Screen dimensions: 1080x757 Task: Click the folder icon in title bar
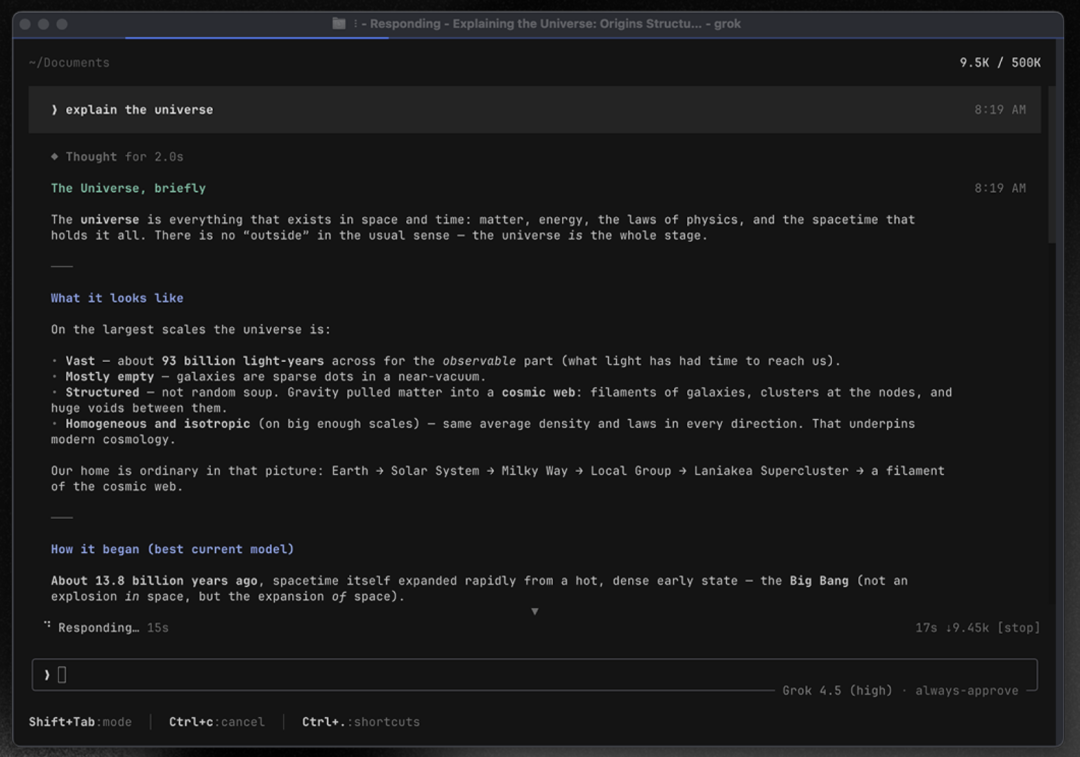click(339, 23)
